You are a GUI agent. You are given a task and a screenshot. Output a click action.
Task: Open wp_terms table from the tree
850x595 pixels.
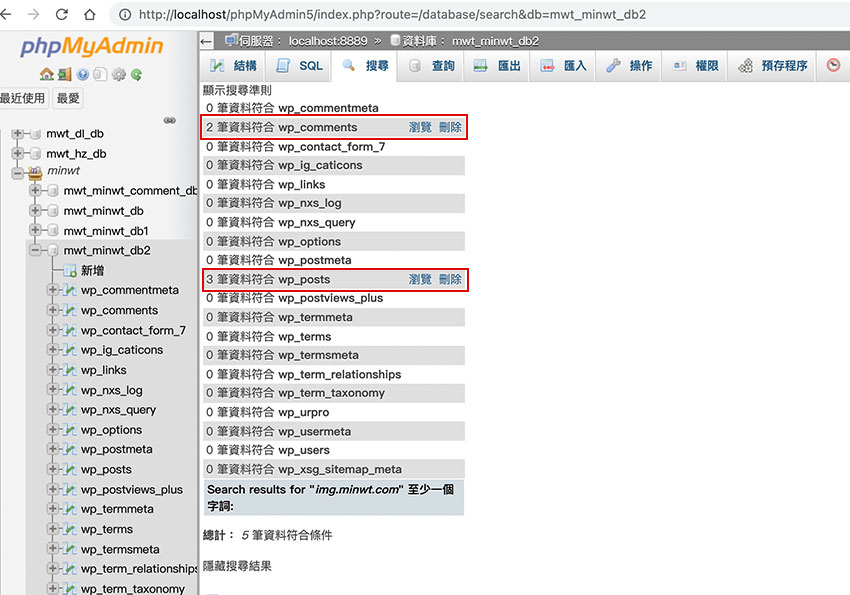107,529
